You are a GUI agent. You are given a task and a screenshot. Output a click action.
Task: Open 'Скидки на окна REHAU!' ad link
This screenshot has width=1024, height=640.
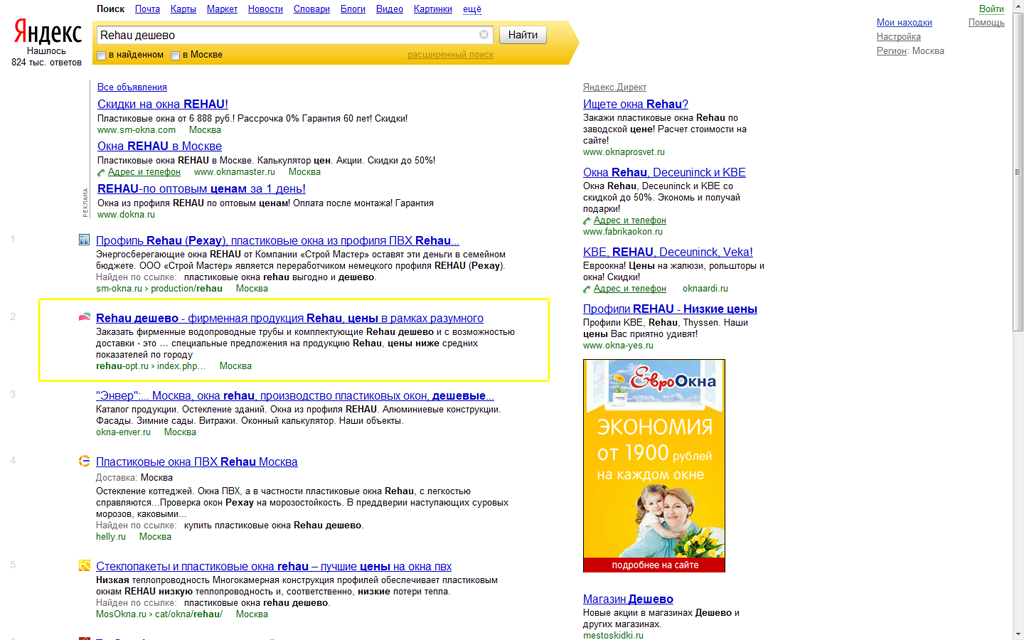pos(163,104)
